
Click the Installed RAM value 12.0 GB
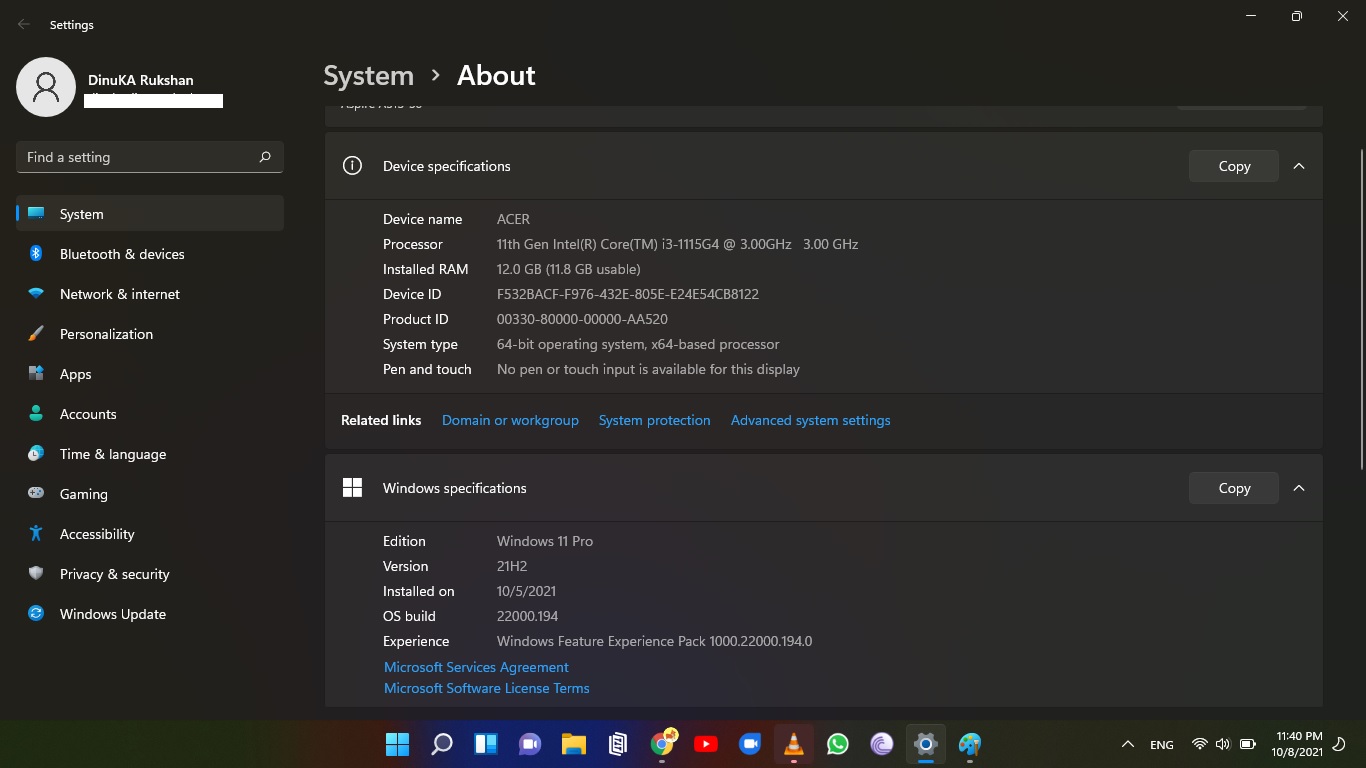pos(569,269)
